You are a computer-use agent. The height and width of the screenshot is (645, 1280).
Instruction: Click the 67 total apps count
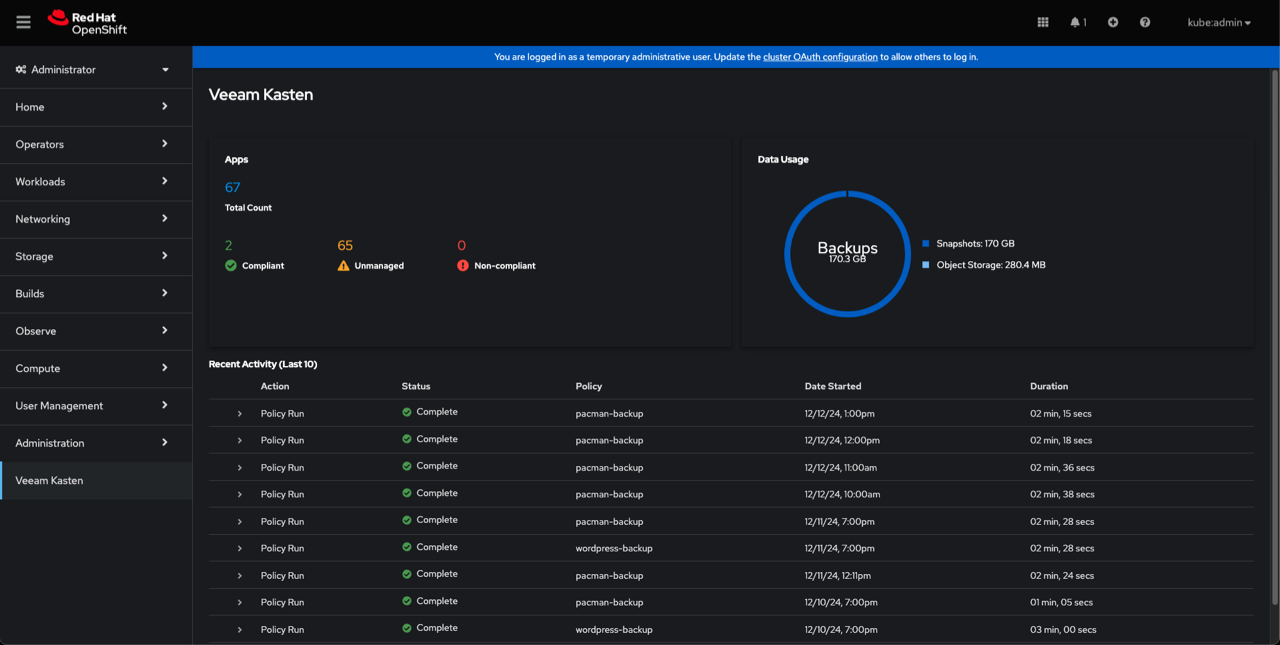(x=232, y=187)
